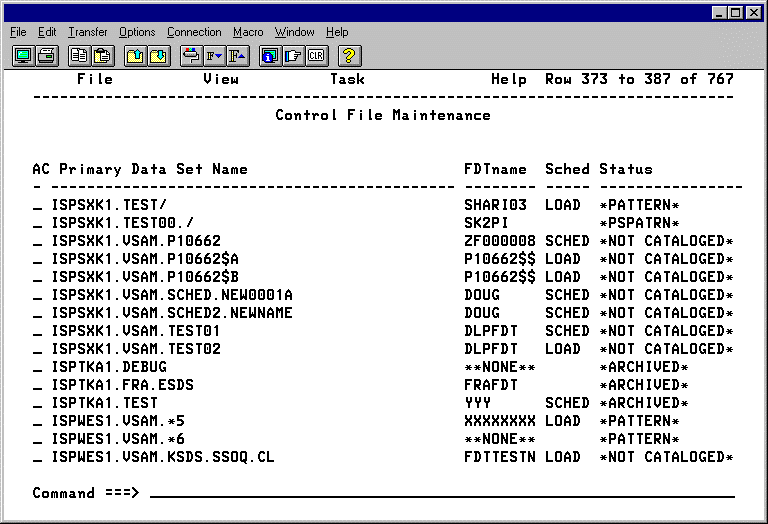This screenshot has height=524, width=768.
Task: Click the CLR clear toolbar button
Action: point(317,56)
